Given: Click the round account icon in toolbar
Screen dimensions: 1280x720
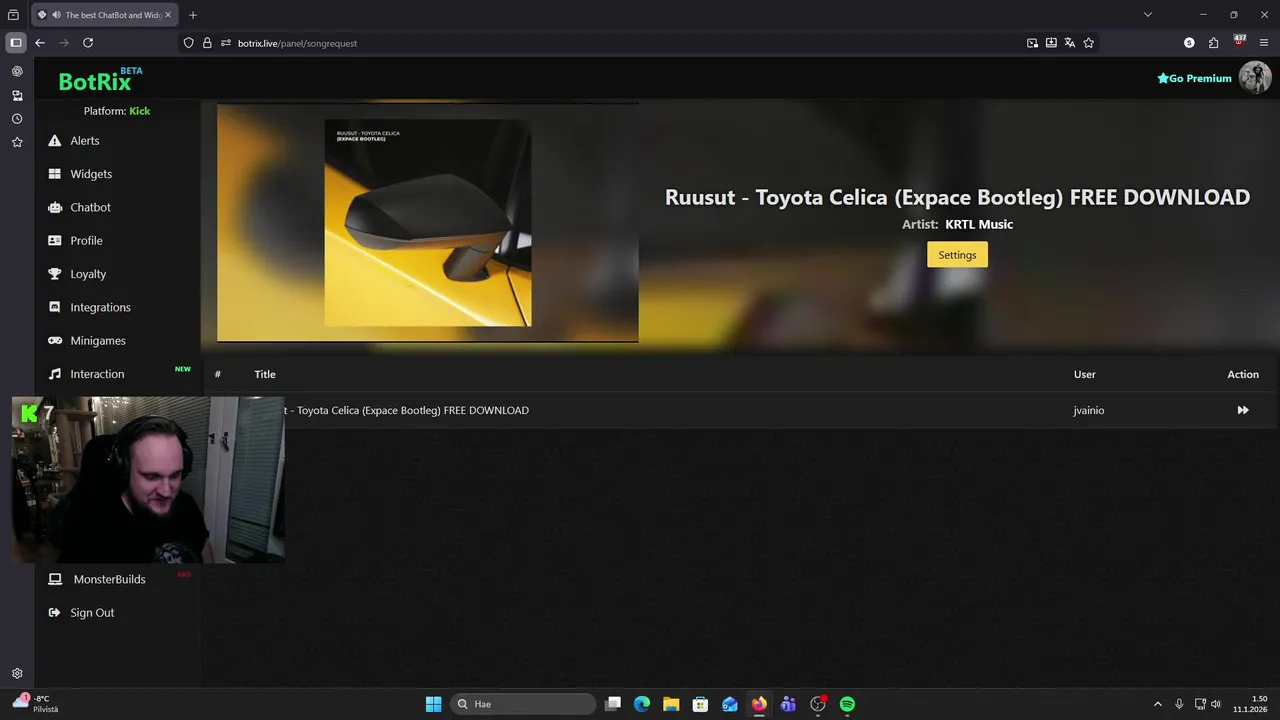Looking at the screenshot, I should [x=1189, y=43].
